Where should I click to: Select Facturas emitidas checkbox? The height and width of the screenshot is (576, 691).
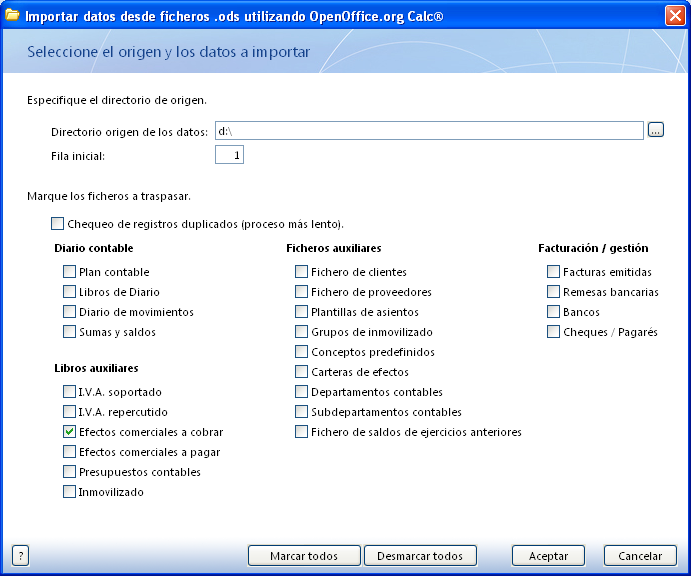554,272
